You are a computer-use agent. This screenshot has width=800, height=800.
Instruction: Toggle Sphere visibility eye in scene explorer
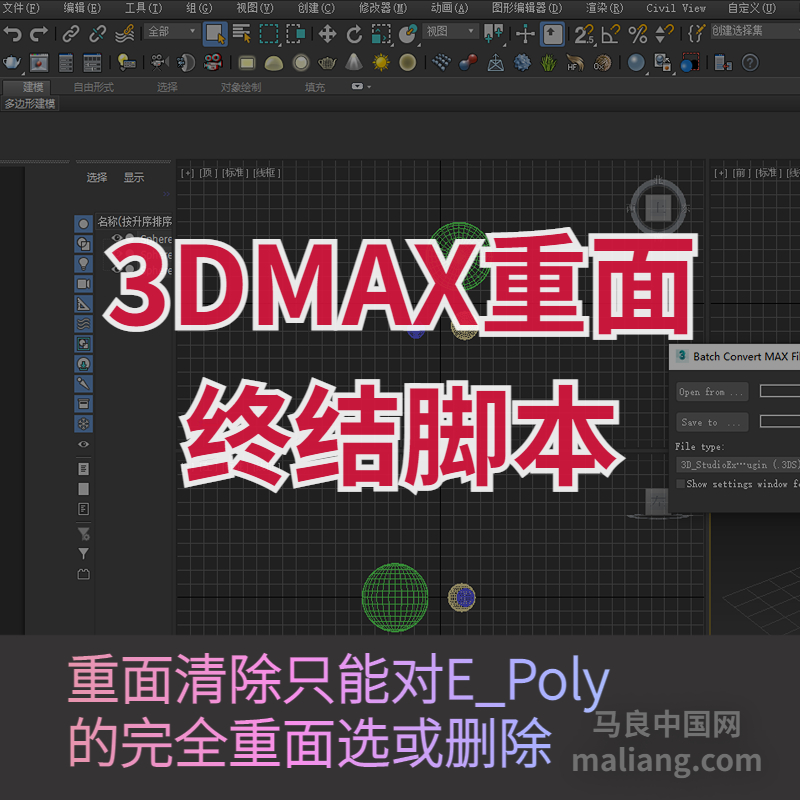tap(116, 238)
